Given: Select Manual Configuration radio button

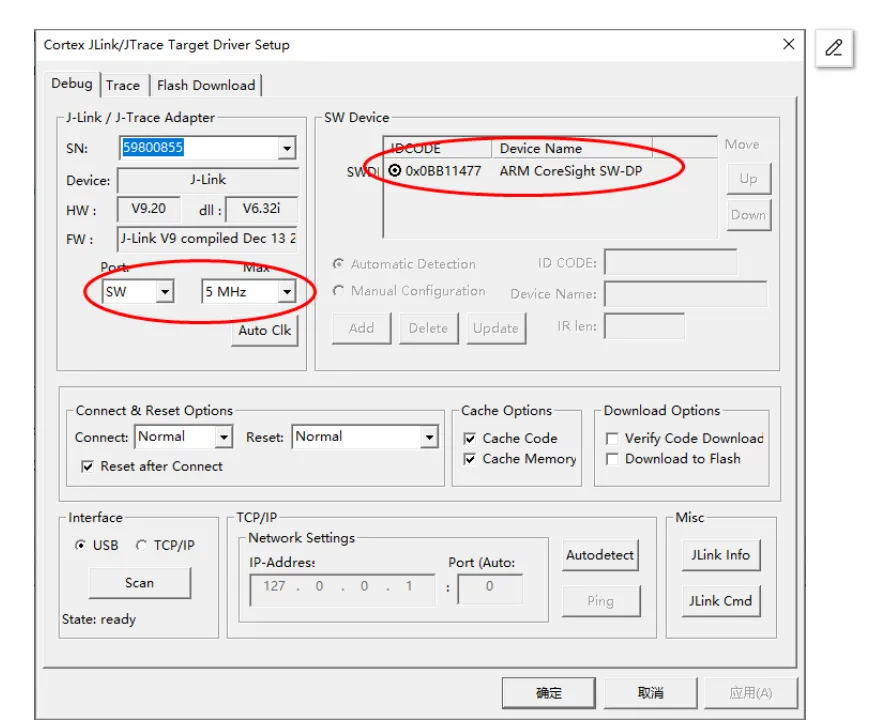Looking at the screenshot, I should click(x=338, y=291).
